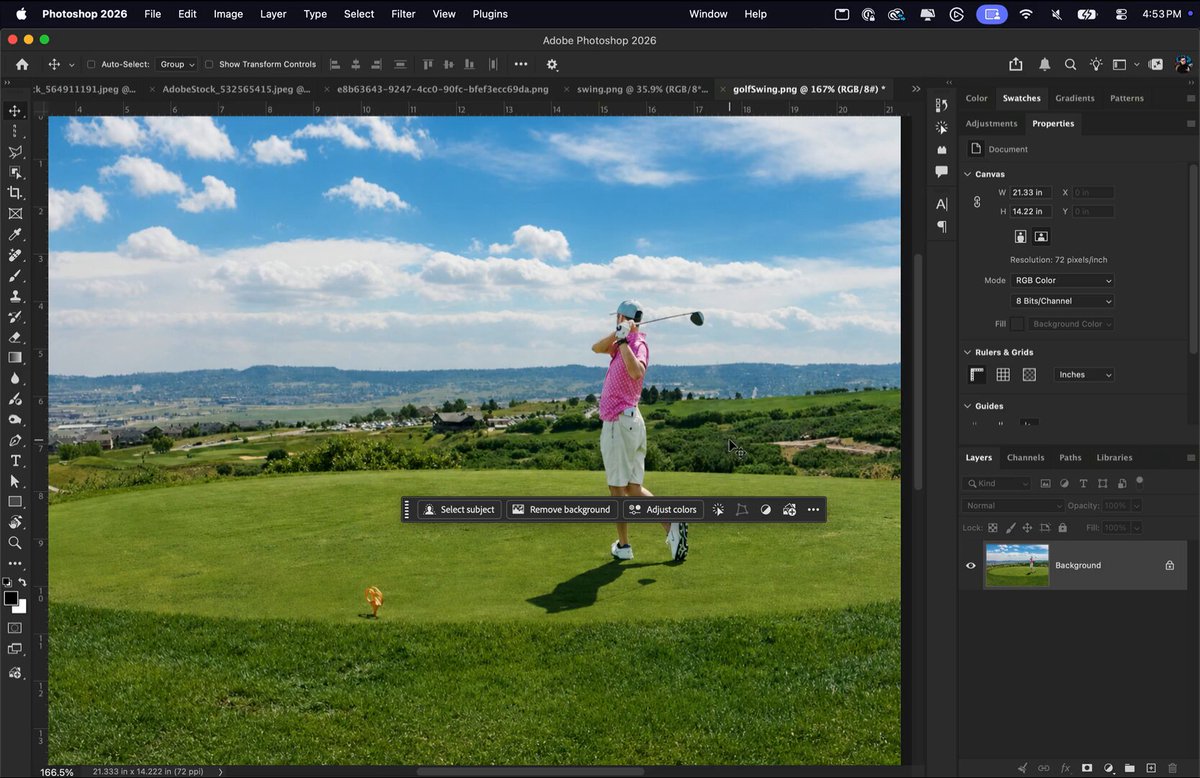Image resolution: width=1200 pixels, height=778 pixels.
Task: Switch to the Channels tab
Action: click(x=1025, y=457)
